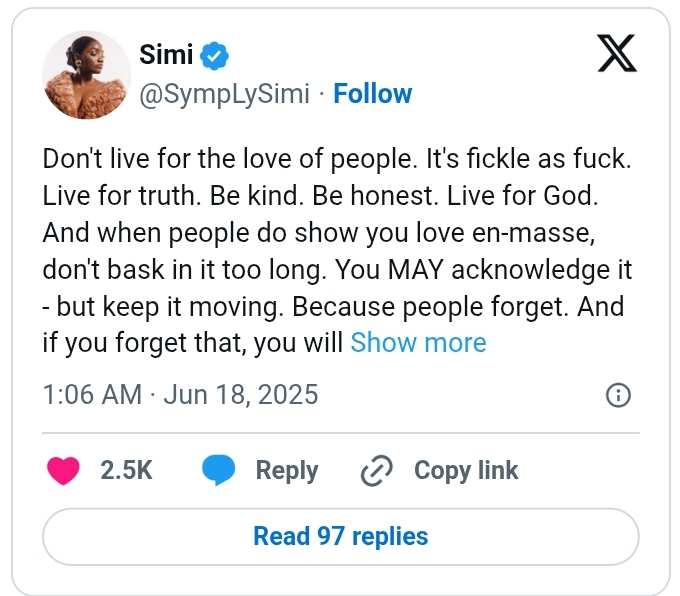Like the tweet with the pink heart
The height and width of the screenshot is (596, 680).
[x=63, y=470]
